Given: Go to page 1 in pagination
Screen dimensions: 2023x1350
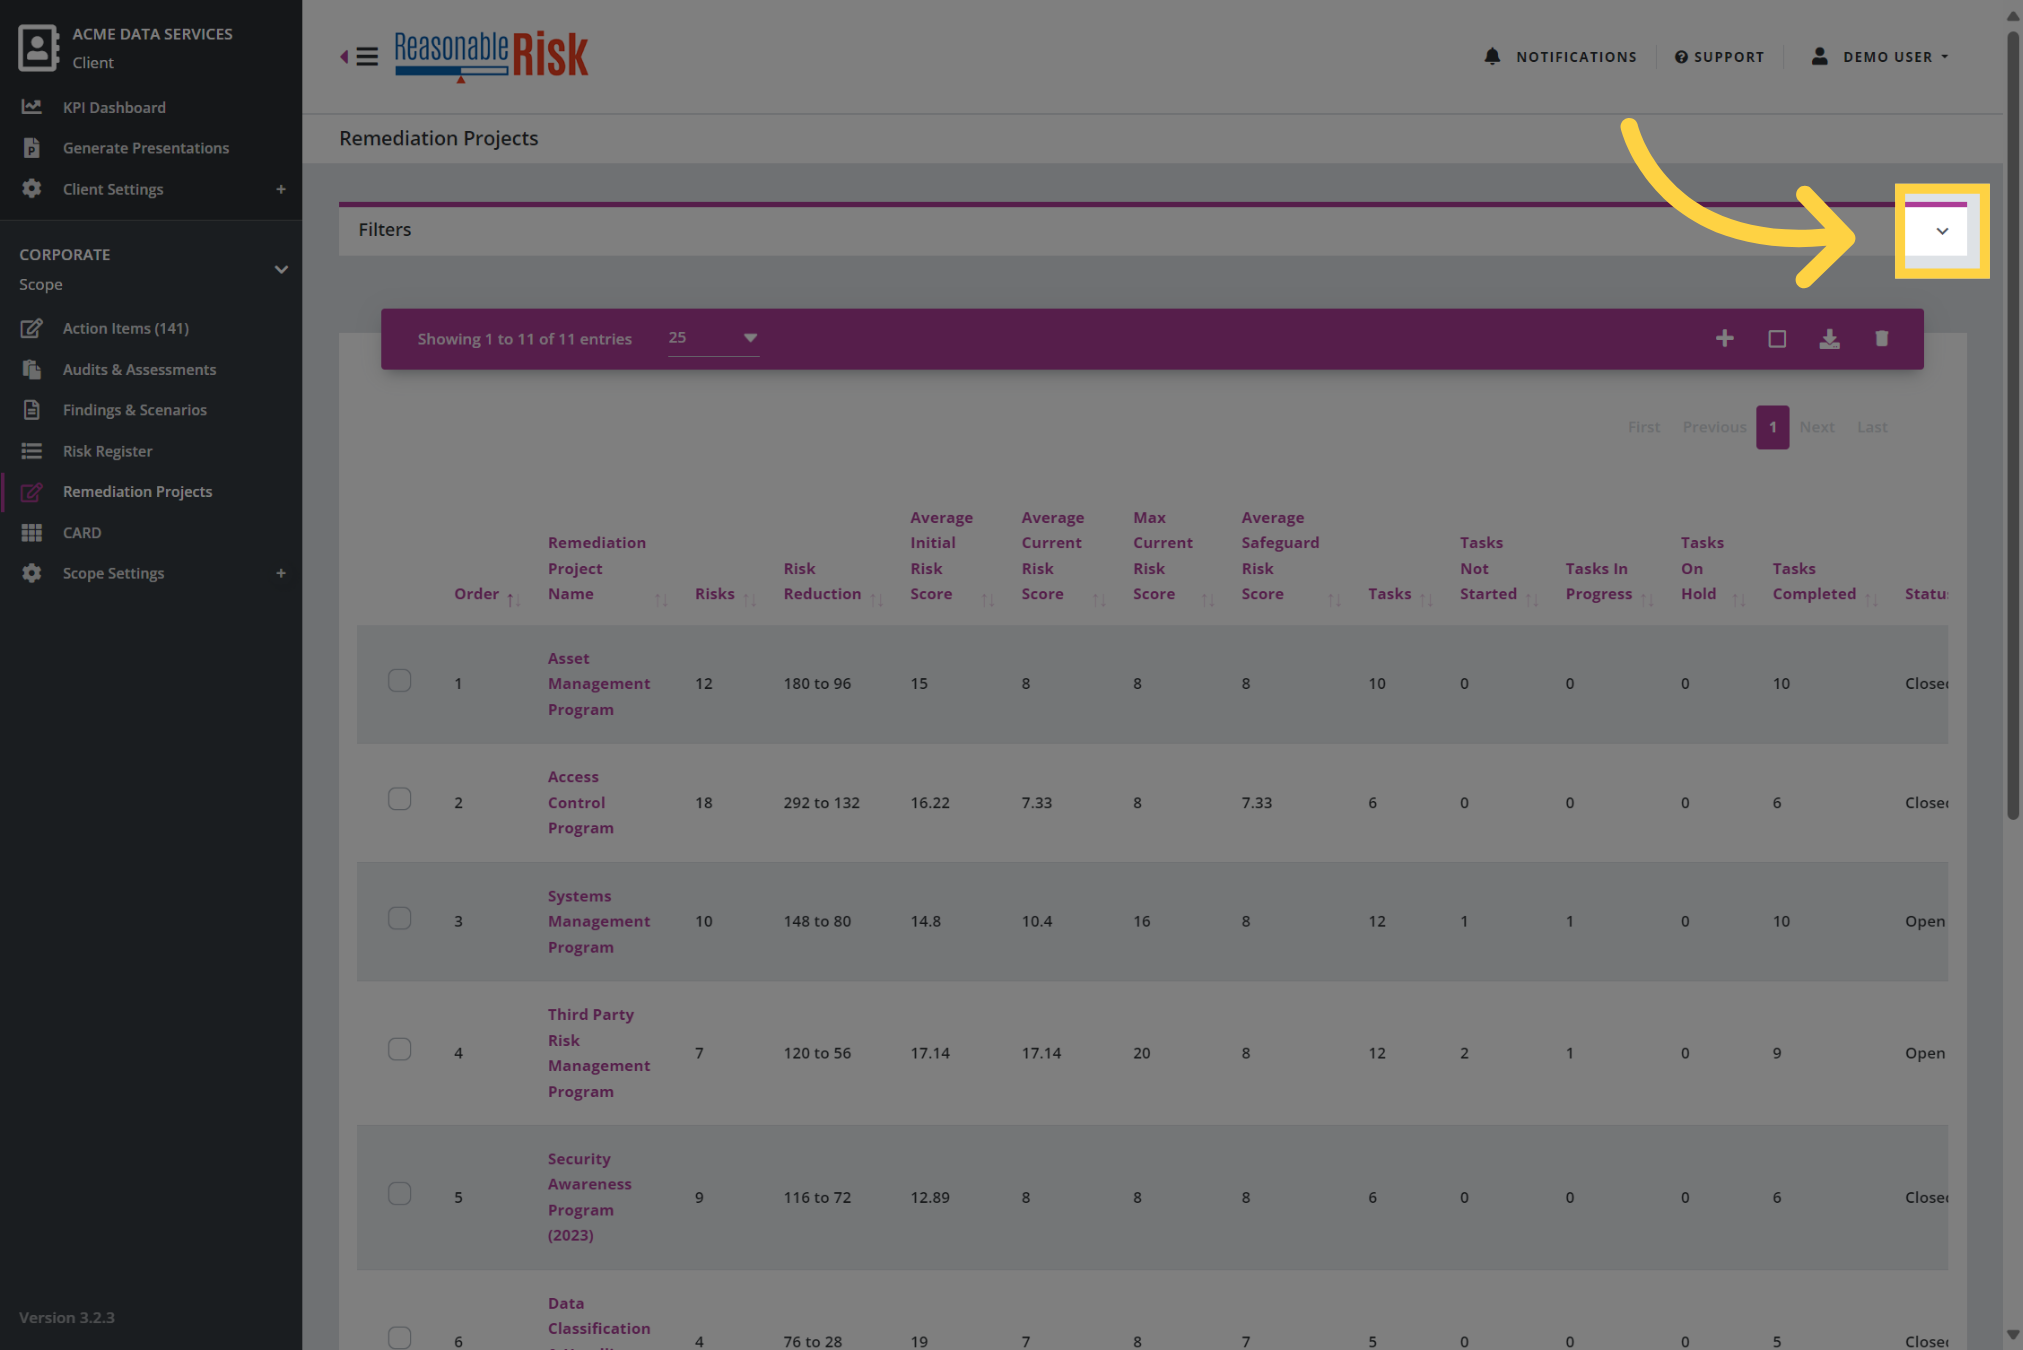Looking at the screenshot, I should [1772, 427].
